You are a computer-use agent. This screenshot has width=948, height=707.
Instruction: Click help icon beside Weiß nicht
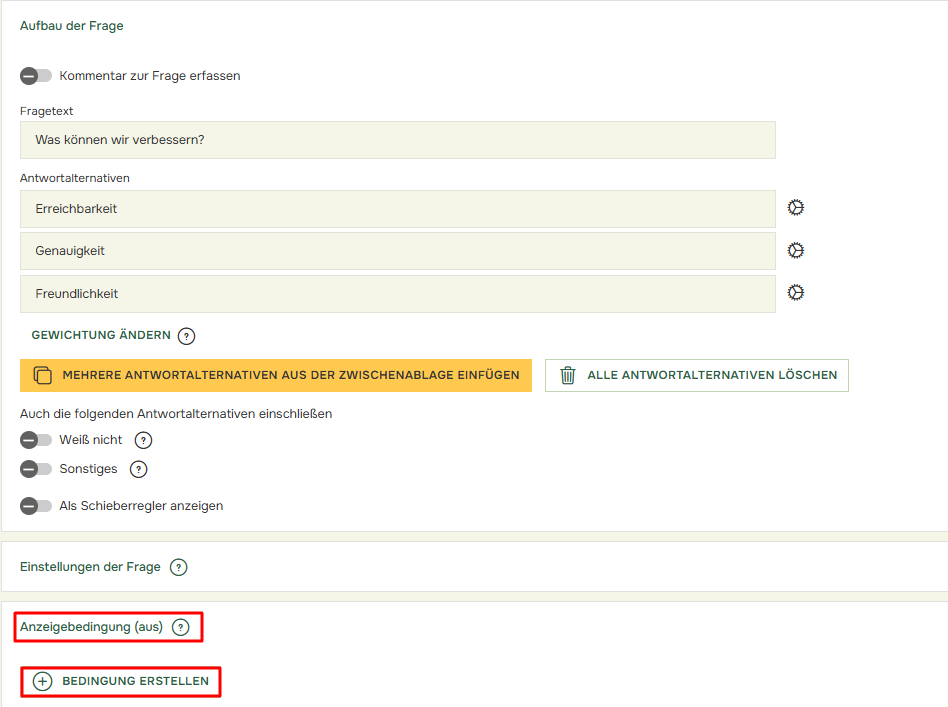pos(143,440)
